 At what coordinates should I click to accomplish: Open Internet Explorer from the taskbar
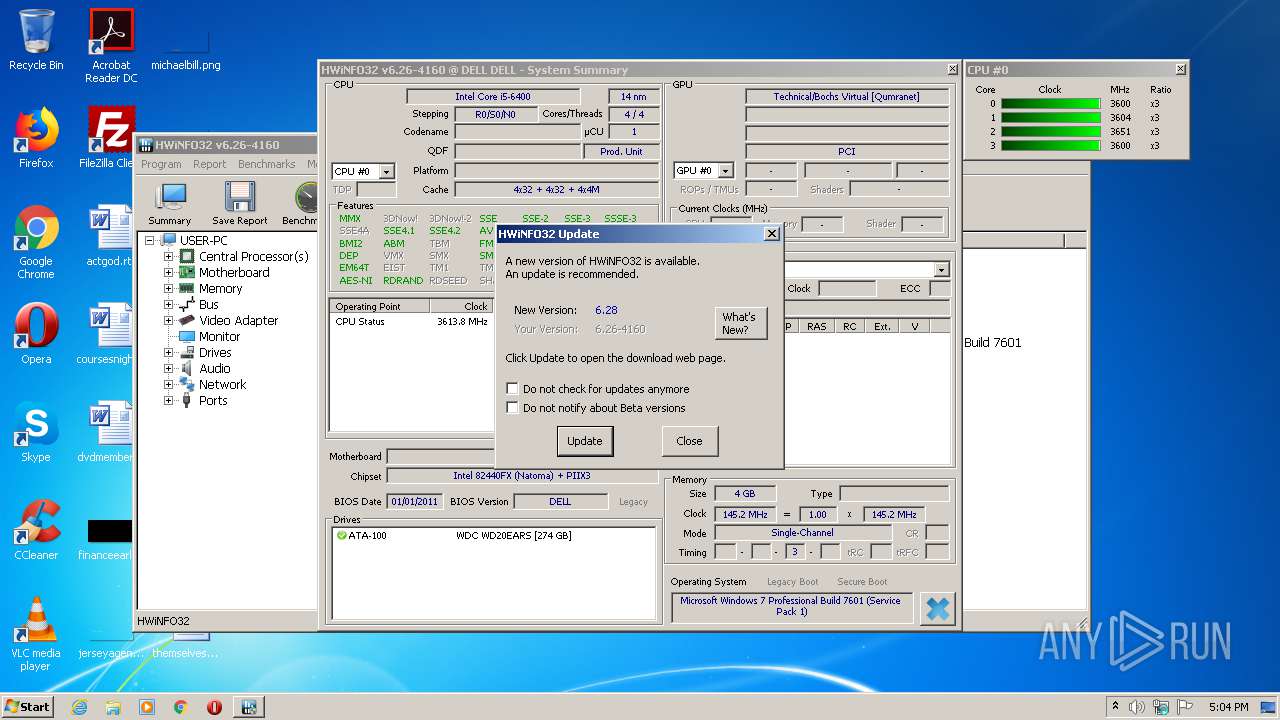click(80, 707)
